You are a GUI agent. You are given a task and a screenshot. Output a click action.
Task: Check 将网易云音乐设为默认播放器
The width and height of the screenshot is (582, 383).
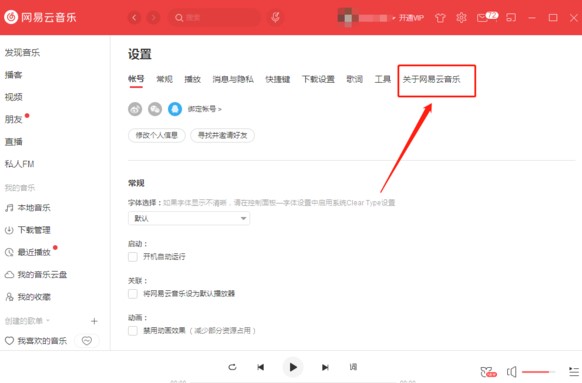point(133,294)
